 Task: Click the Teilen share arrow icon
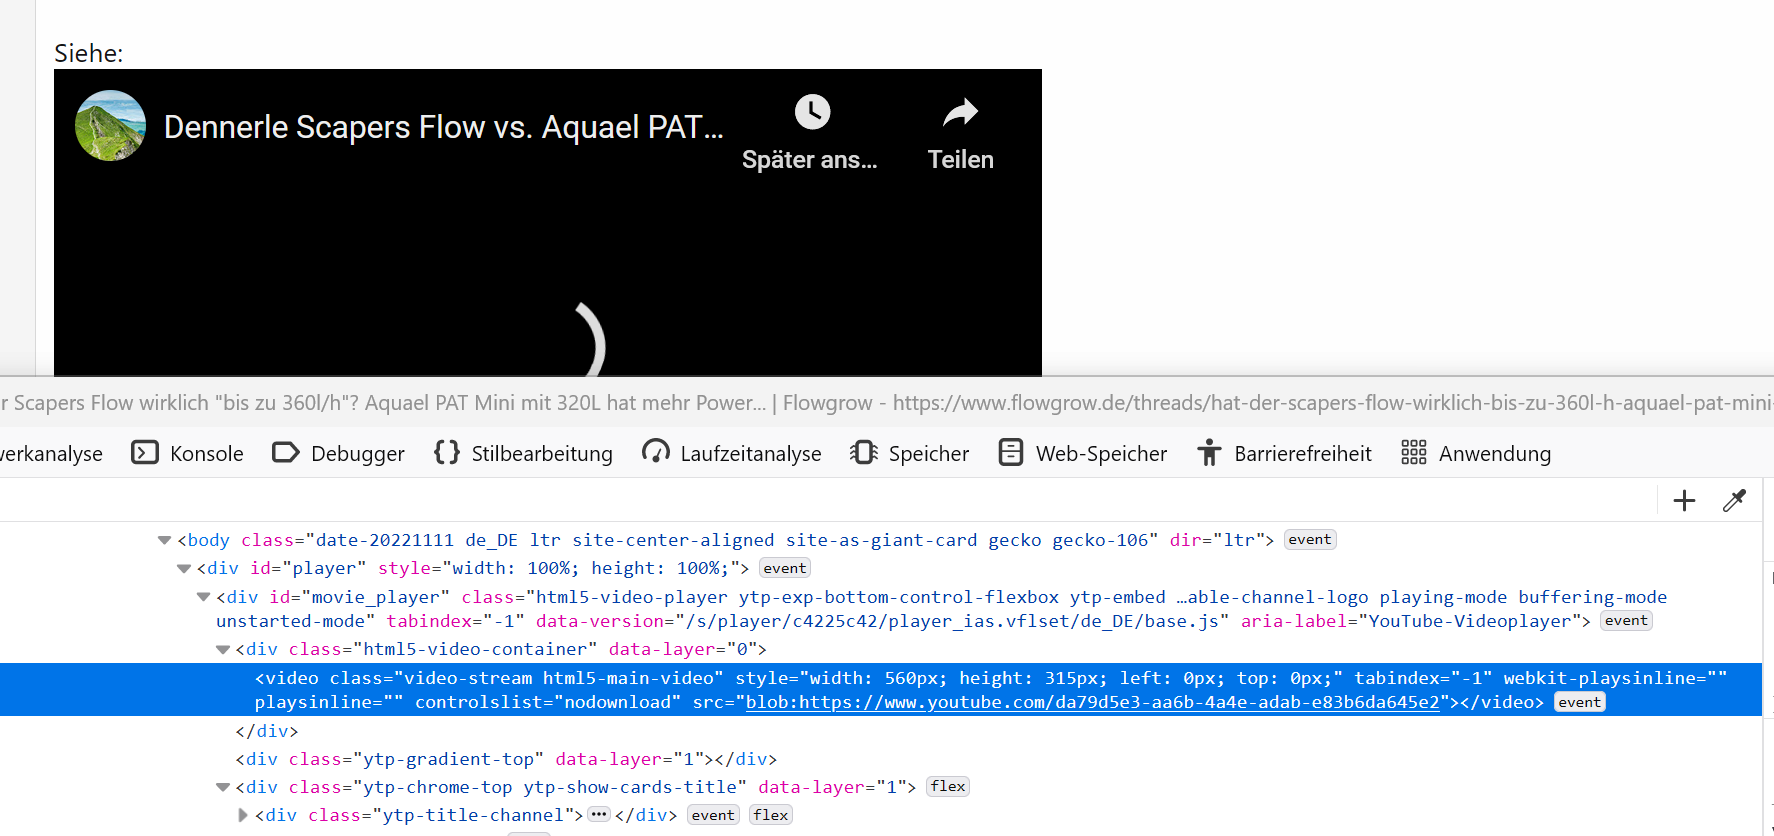pyautogui.click(x=961, y=112)
